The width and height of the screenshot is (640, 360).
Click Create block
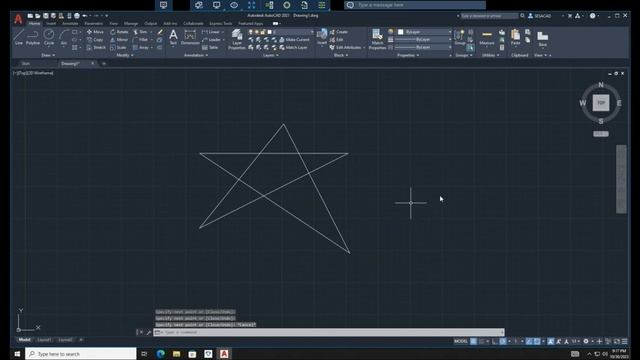coord(339,32)
